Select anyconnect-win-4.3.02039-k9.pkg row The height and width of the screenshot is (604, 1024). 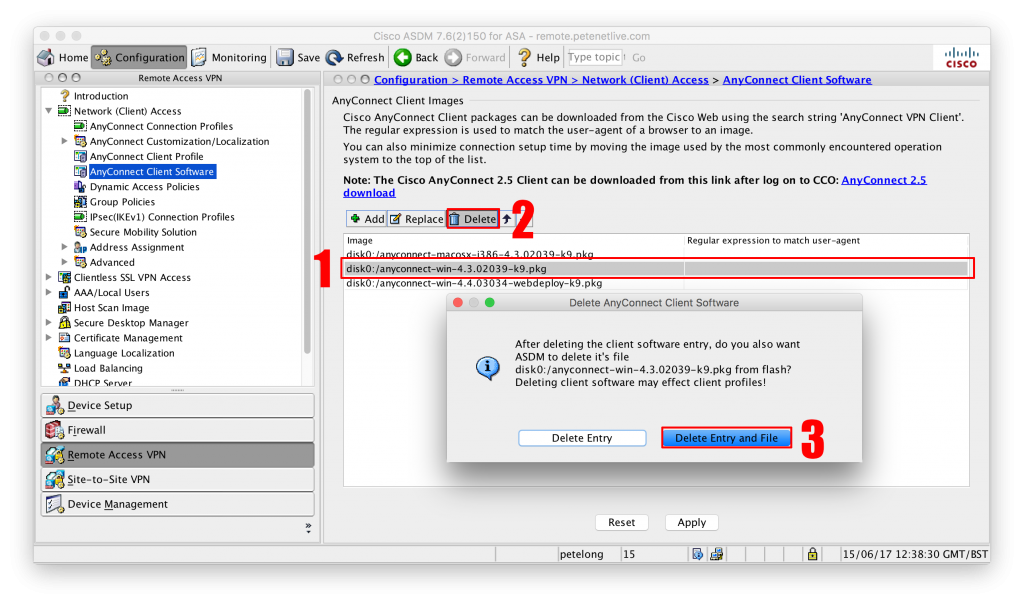pos(656,268)
